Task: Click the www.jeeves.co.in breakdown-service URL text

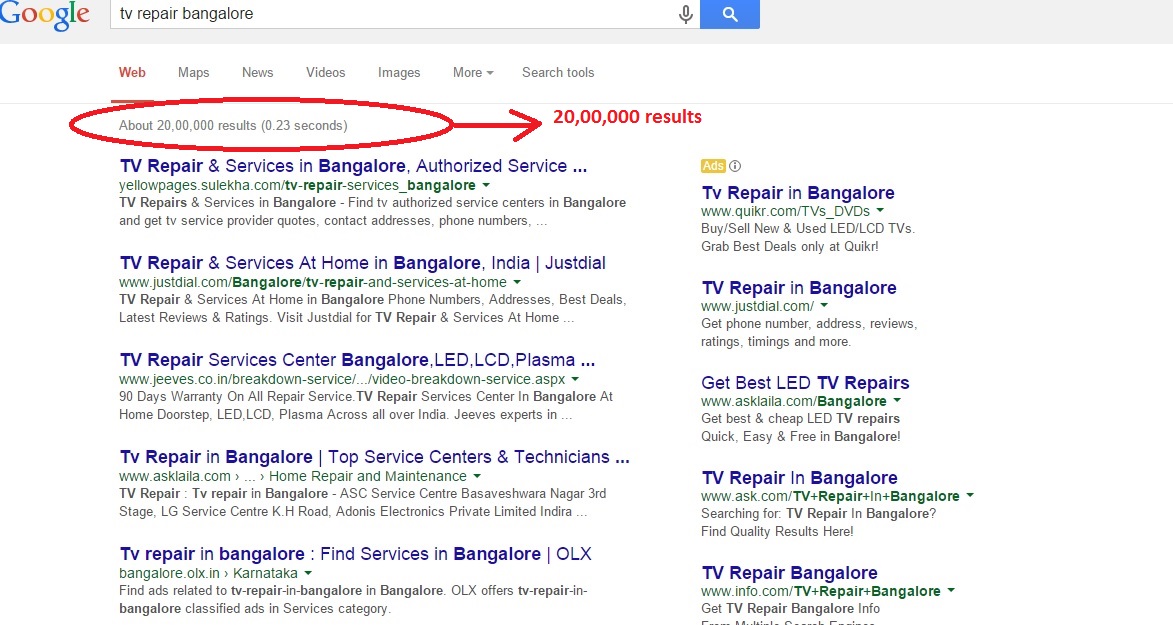Action: coord(342,379)
